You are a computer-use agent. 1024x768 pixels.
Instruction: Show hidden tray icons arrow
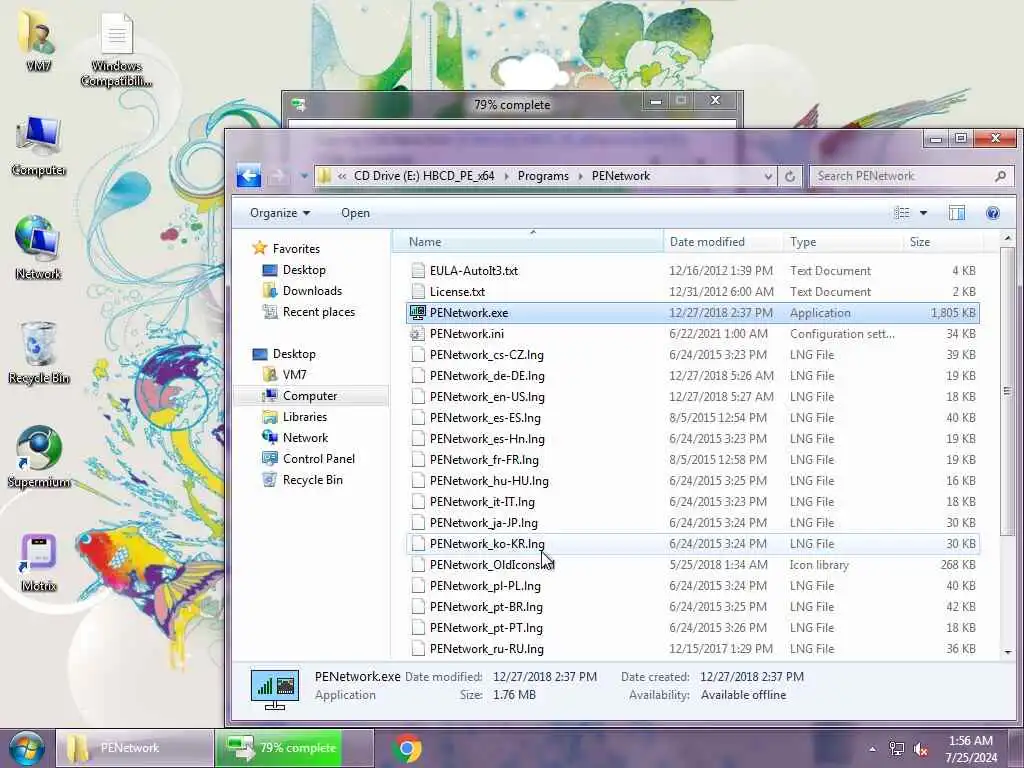pyautogui.click(x=872, y=749)
